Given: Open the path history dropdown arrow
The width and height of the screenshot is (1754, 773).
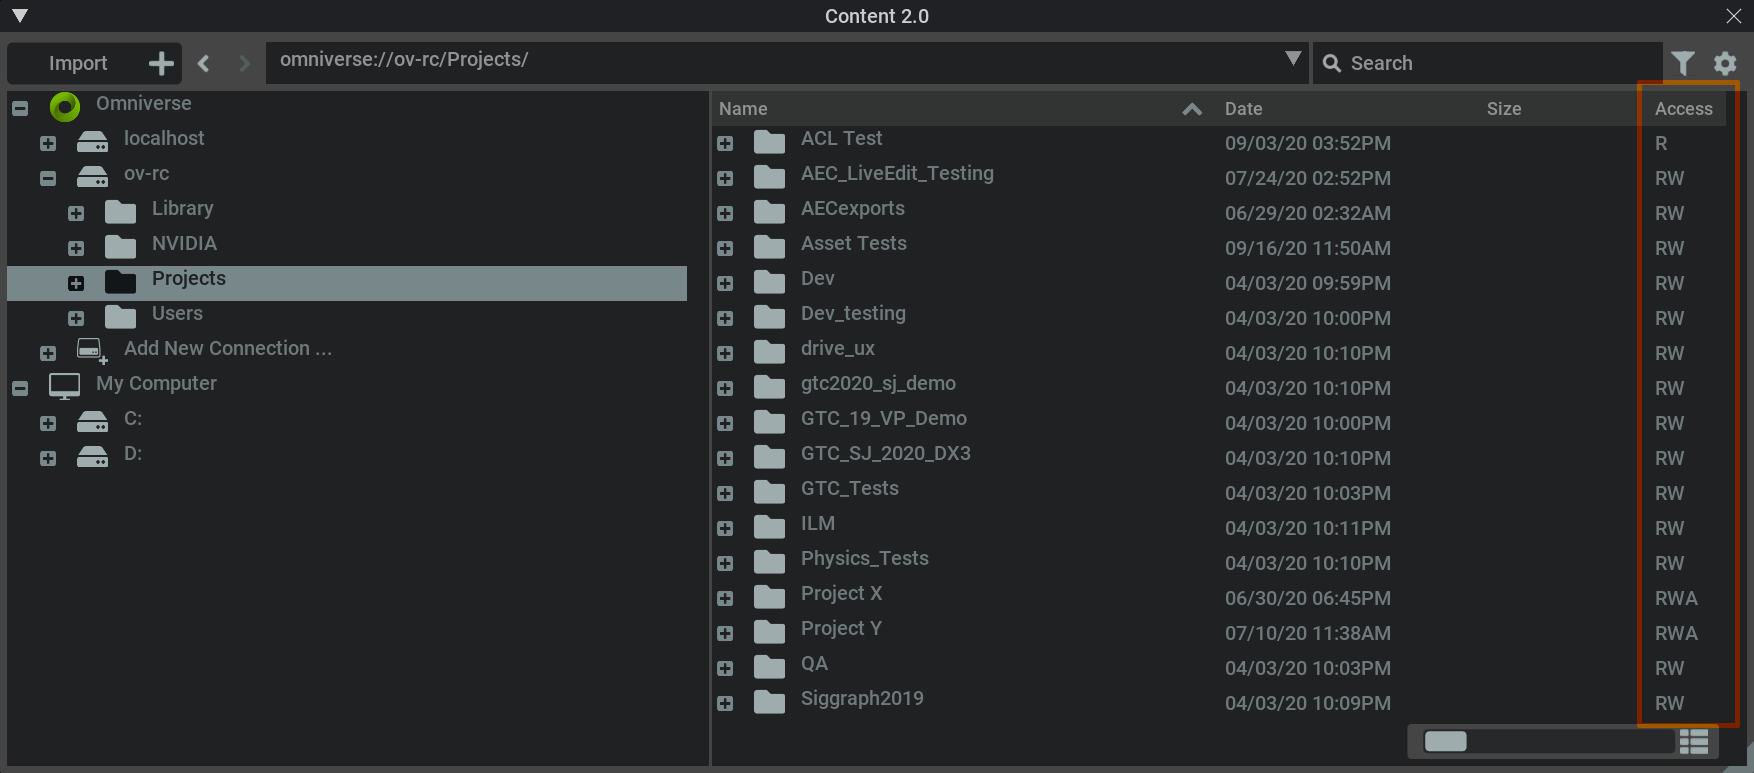Looking at the screenshot, I should (x=1292, y=59).
